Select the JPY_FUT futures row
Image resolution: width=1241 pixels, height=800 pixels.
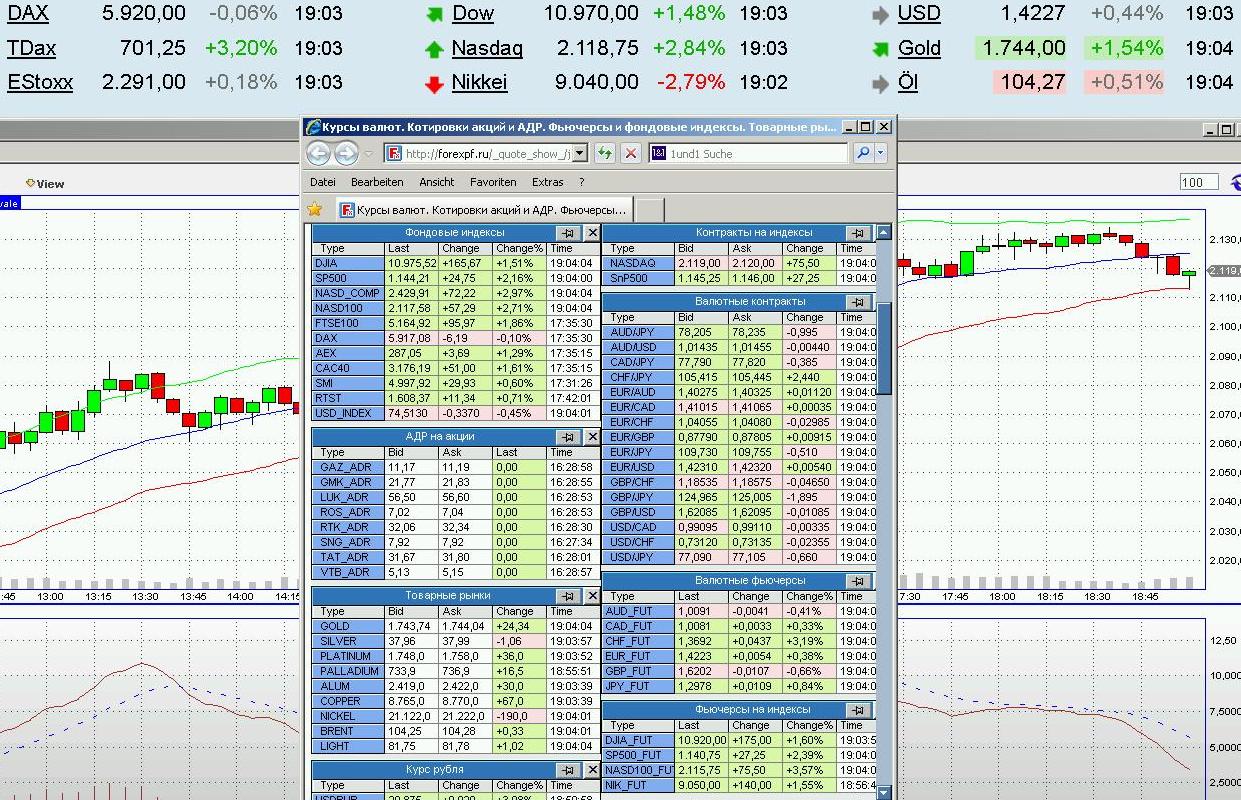point(739,686)
